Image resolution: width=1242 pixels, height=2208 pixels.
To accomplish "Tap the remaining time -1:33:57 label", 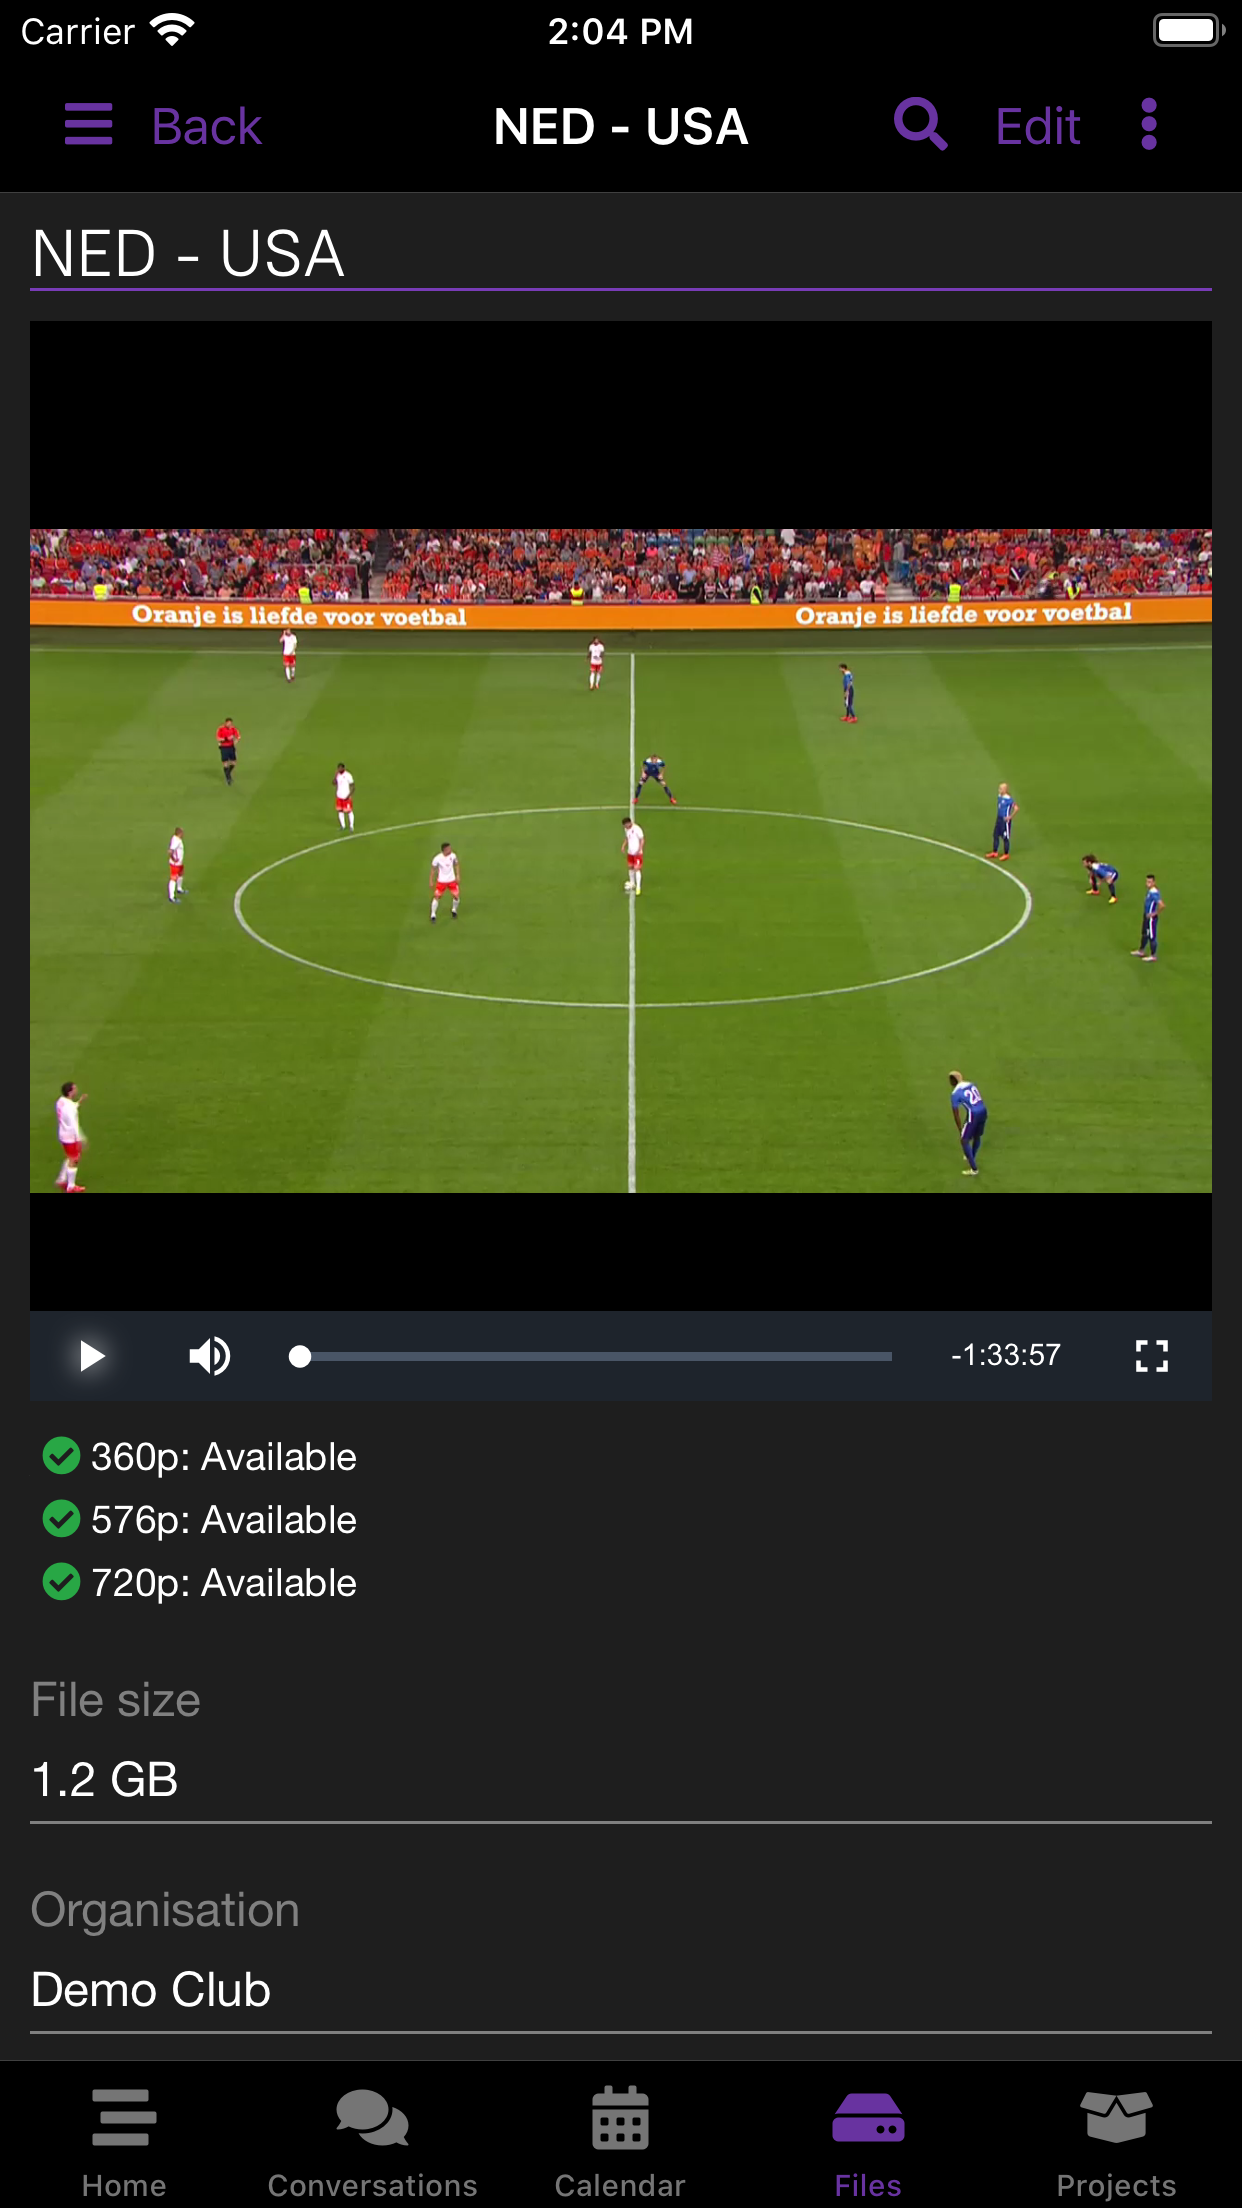I will [1005, 1356].
